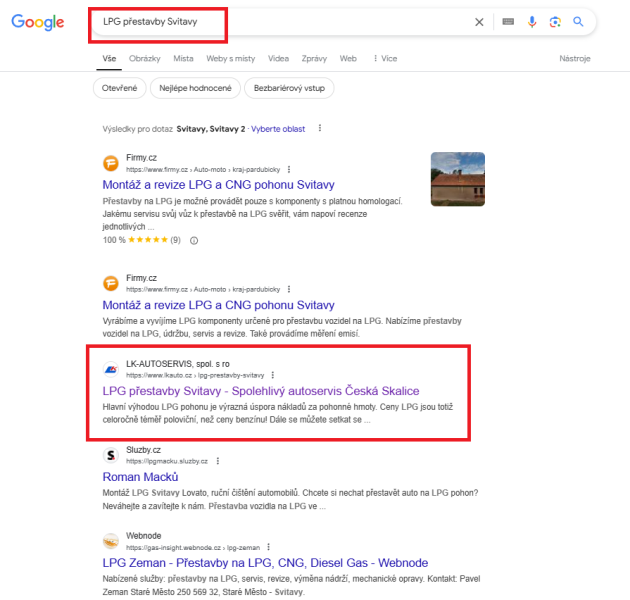Open the Zprávy tab
This screenshot has height=600, width=630.
(314, 59)
